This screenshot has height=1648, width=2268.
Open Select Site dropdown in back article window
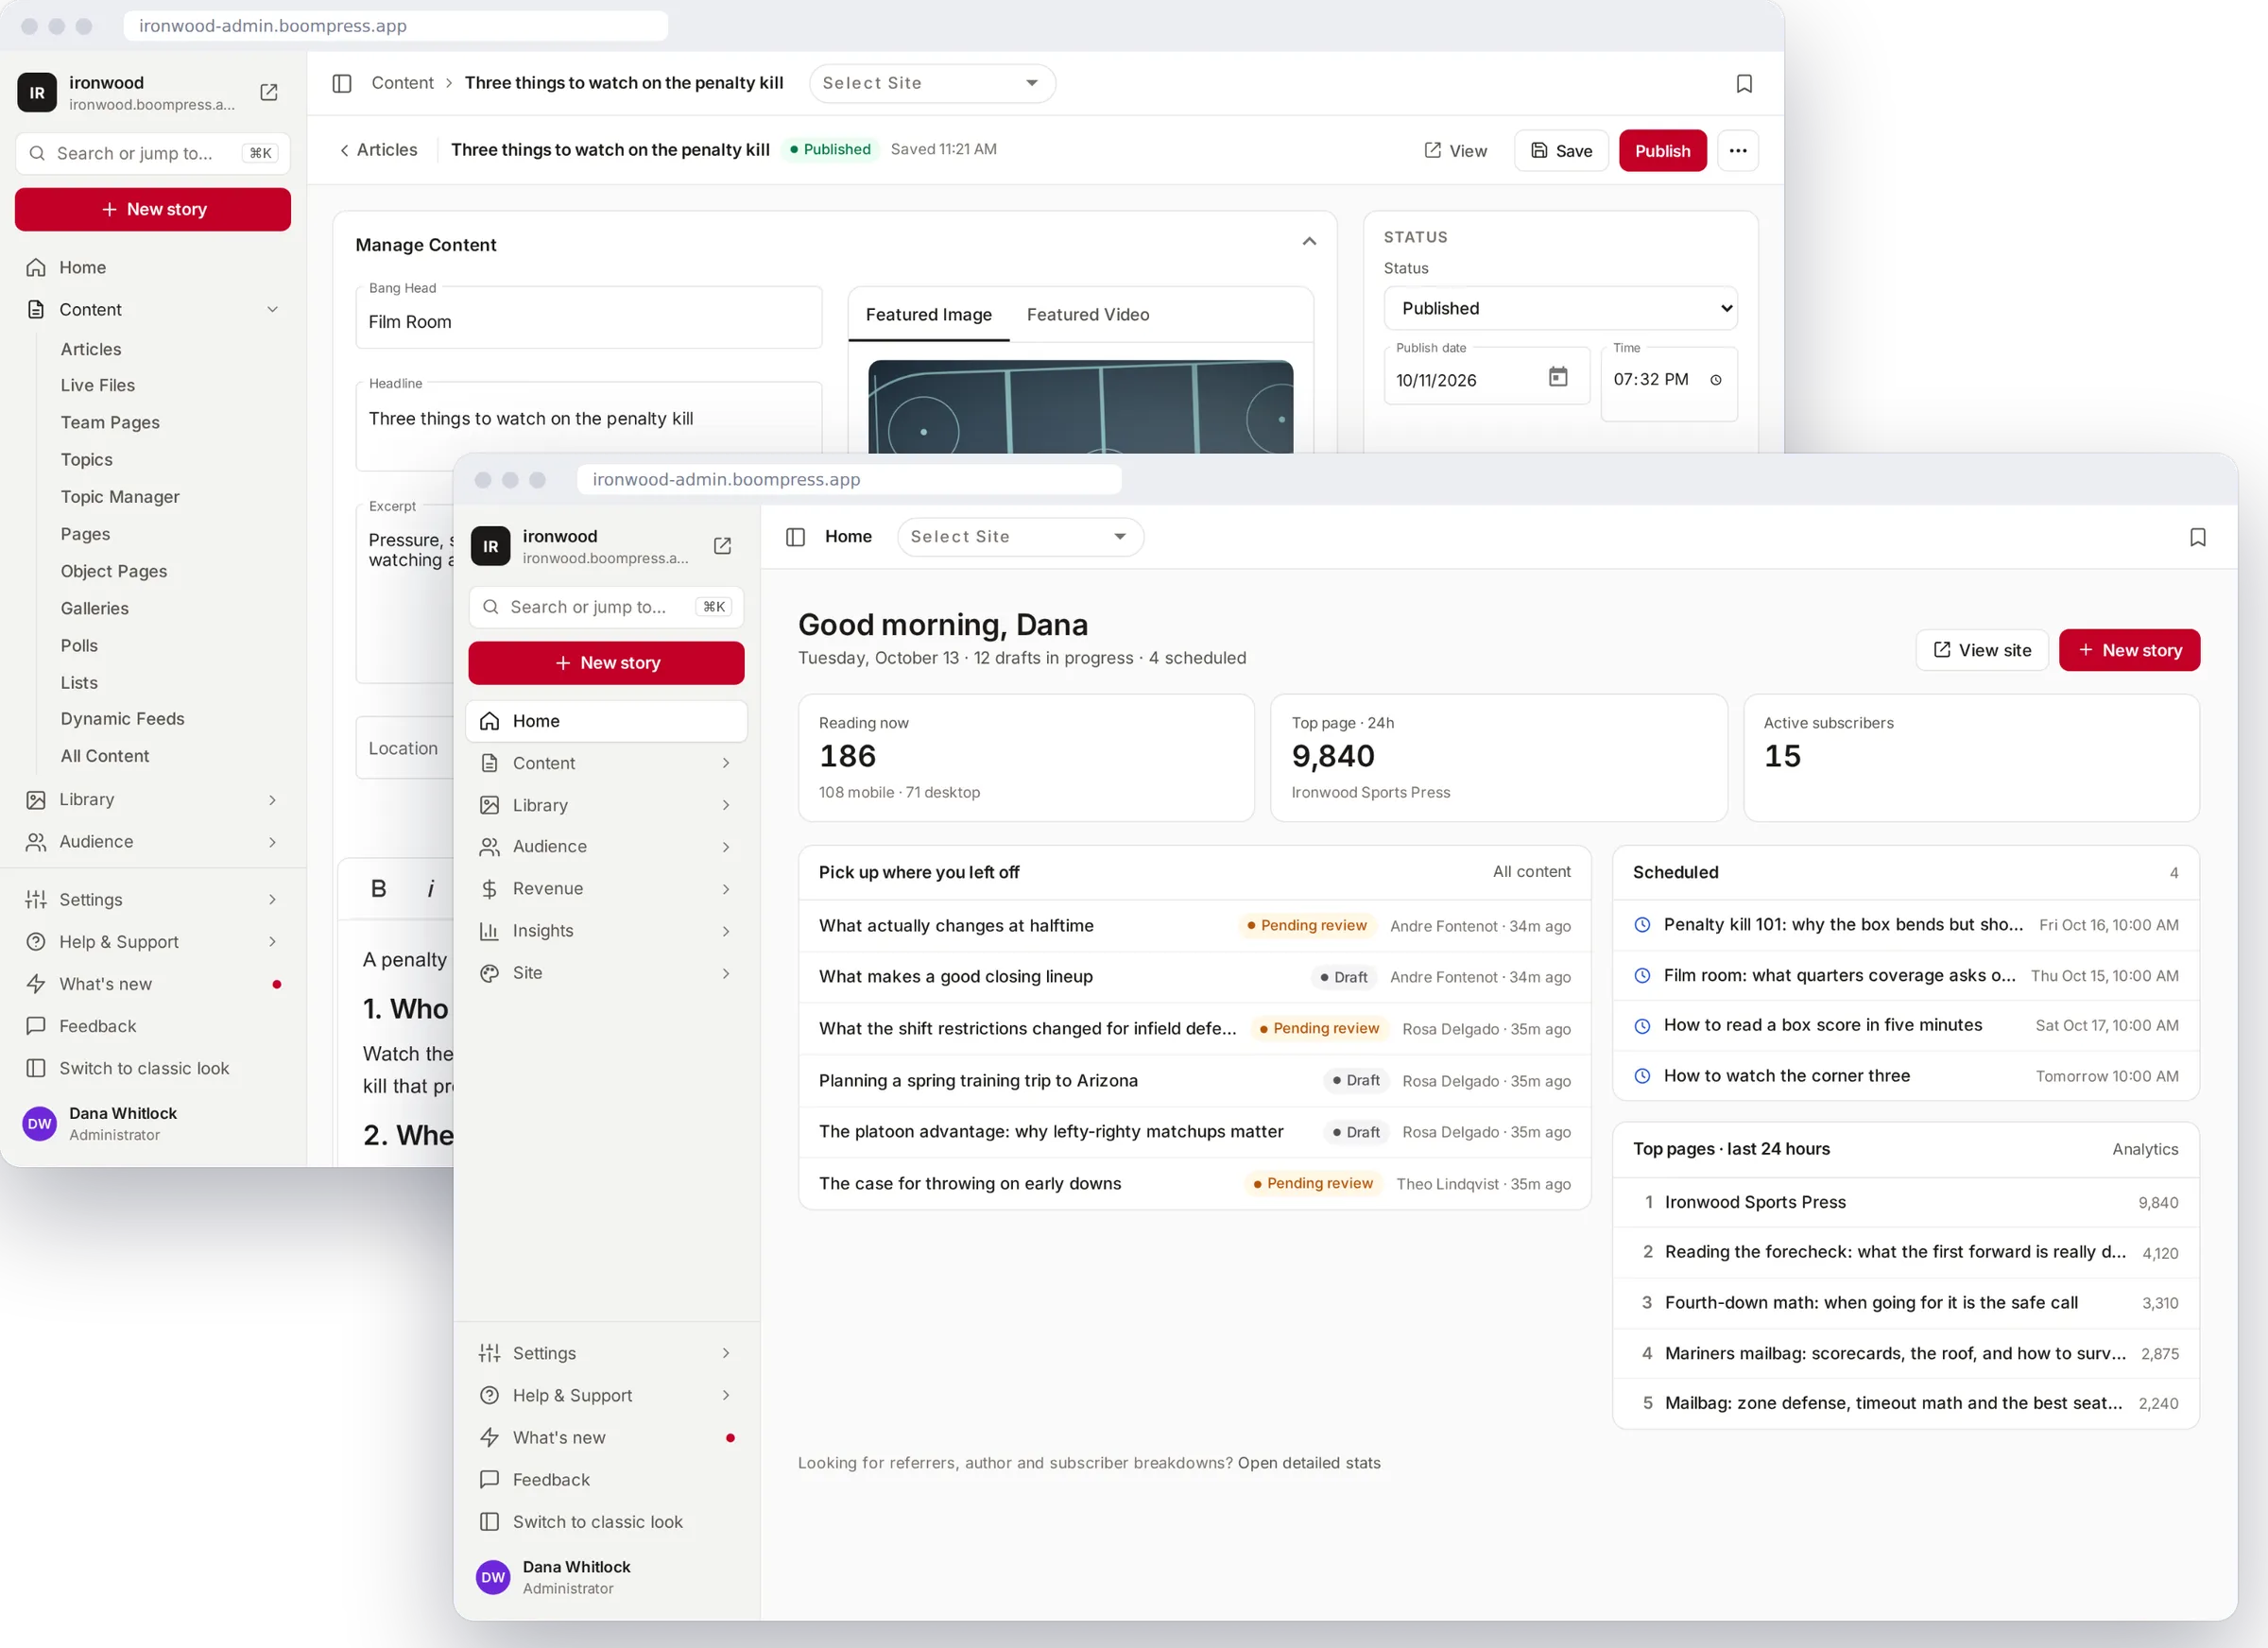[932, 83]
